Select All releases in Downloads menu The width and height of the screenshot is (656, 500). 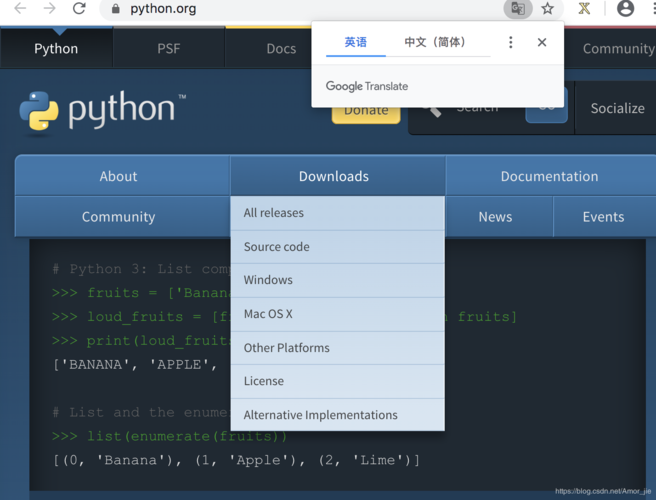tap(338, 213)
